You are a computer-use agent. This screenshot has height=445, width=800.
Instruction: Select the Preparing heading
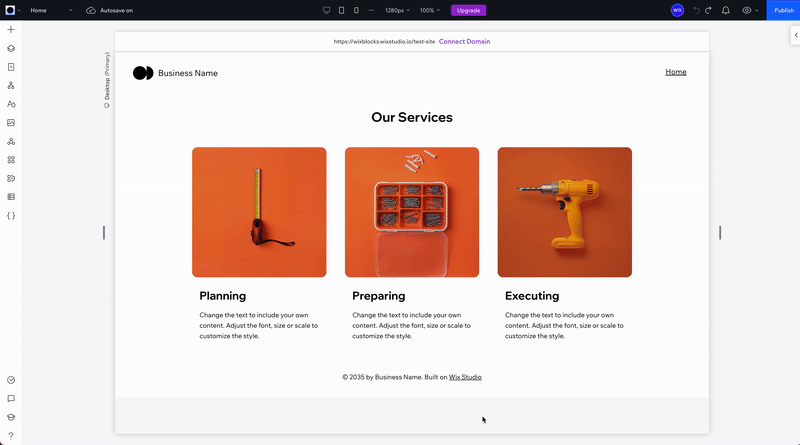click(379, 296)
